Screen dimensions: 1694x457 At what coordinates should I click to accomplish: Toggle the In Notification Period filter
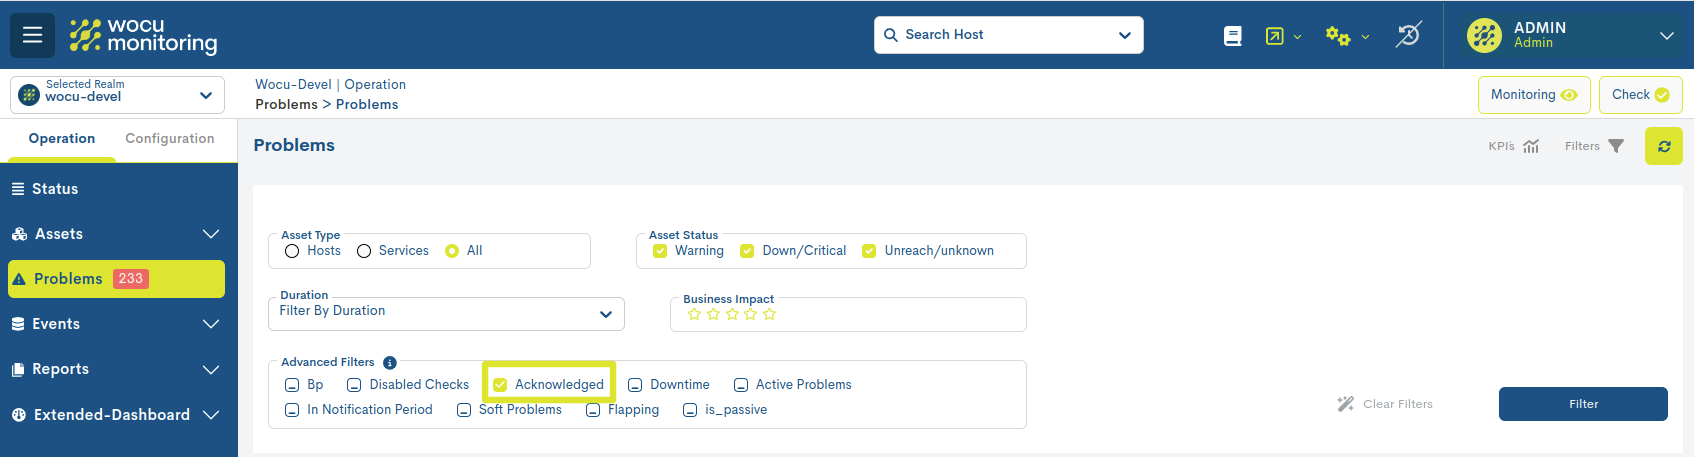click(x=292, y=410)
